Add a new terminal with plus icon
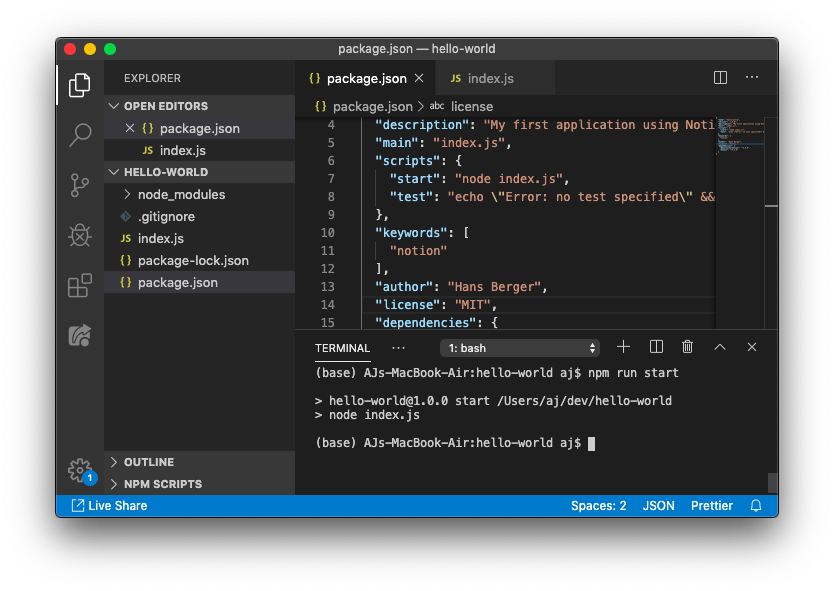 coord(623,347)
